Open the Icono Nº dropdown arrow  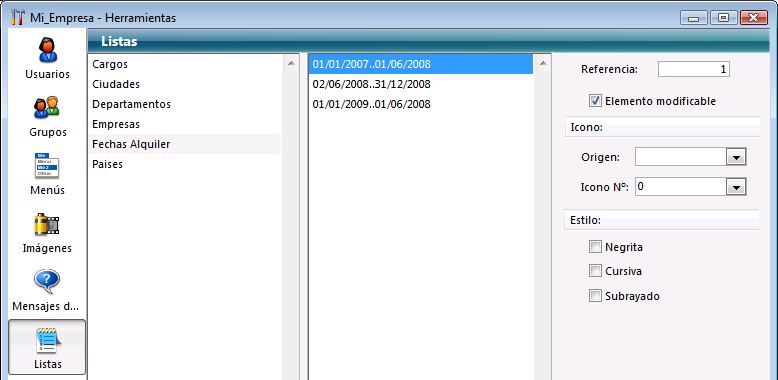point(736,188)
